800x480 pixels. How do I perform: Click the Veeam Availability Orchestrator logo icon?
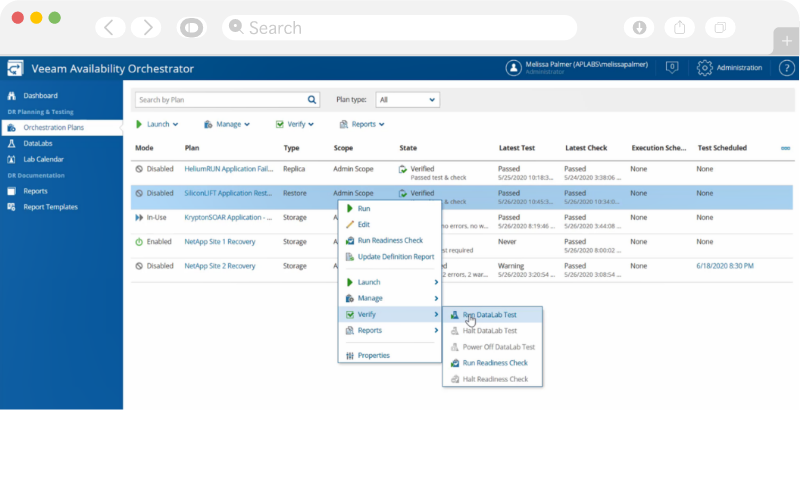(x=15, y=68)
